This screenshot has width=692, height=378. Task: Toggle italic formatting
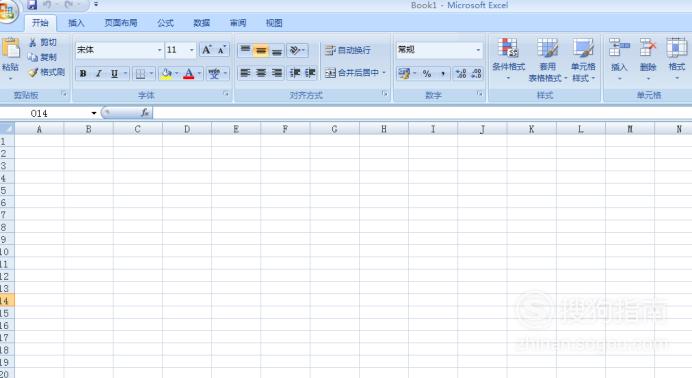99,74
